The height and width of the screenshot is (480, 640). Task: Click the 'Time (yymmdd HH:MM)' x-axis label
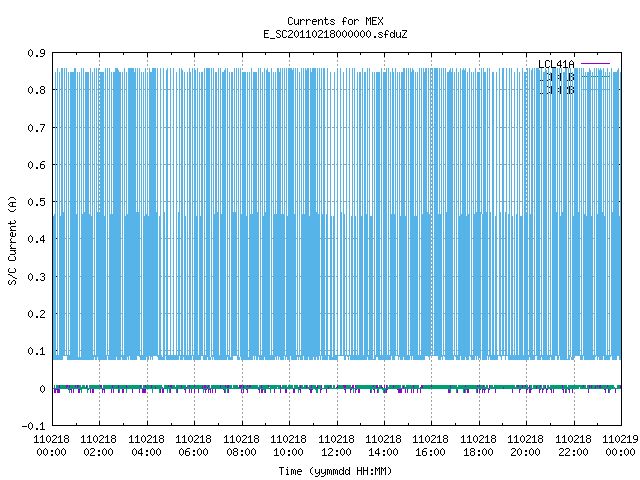pos(335,471)
